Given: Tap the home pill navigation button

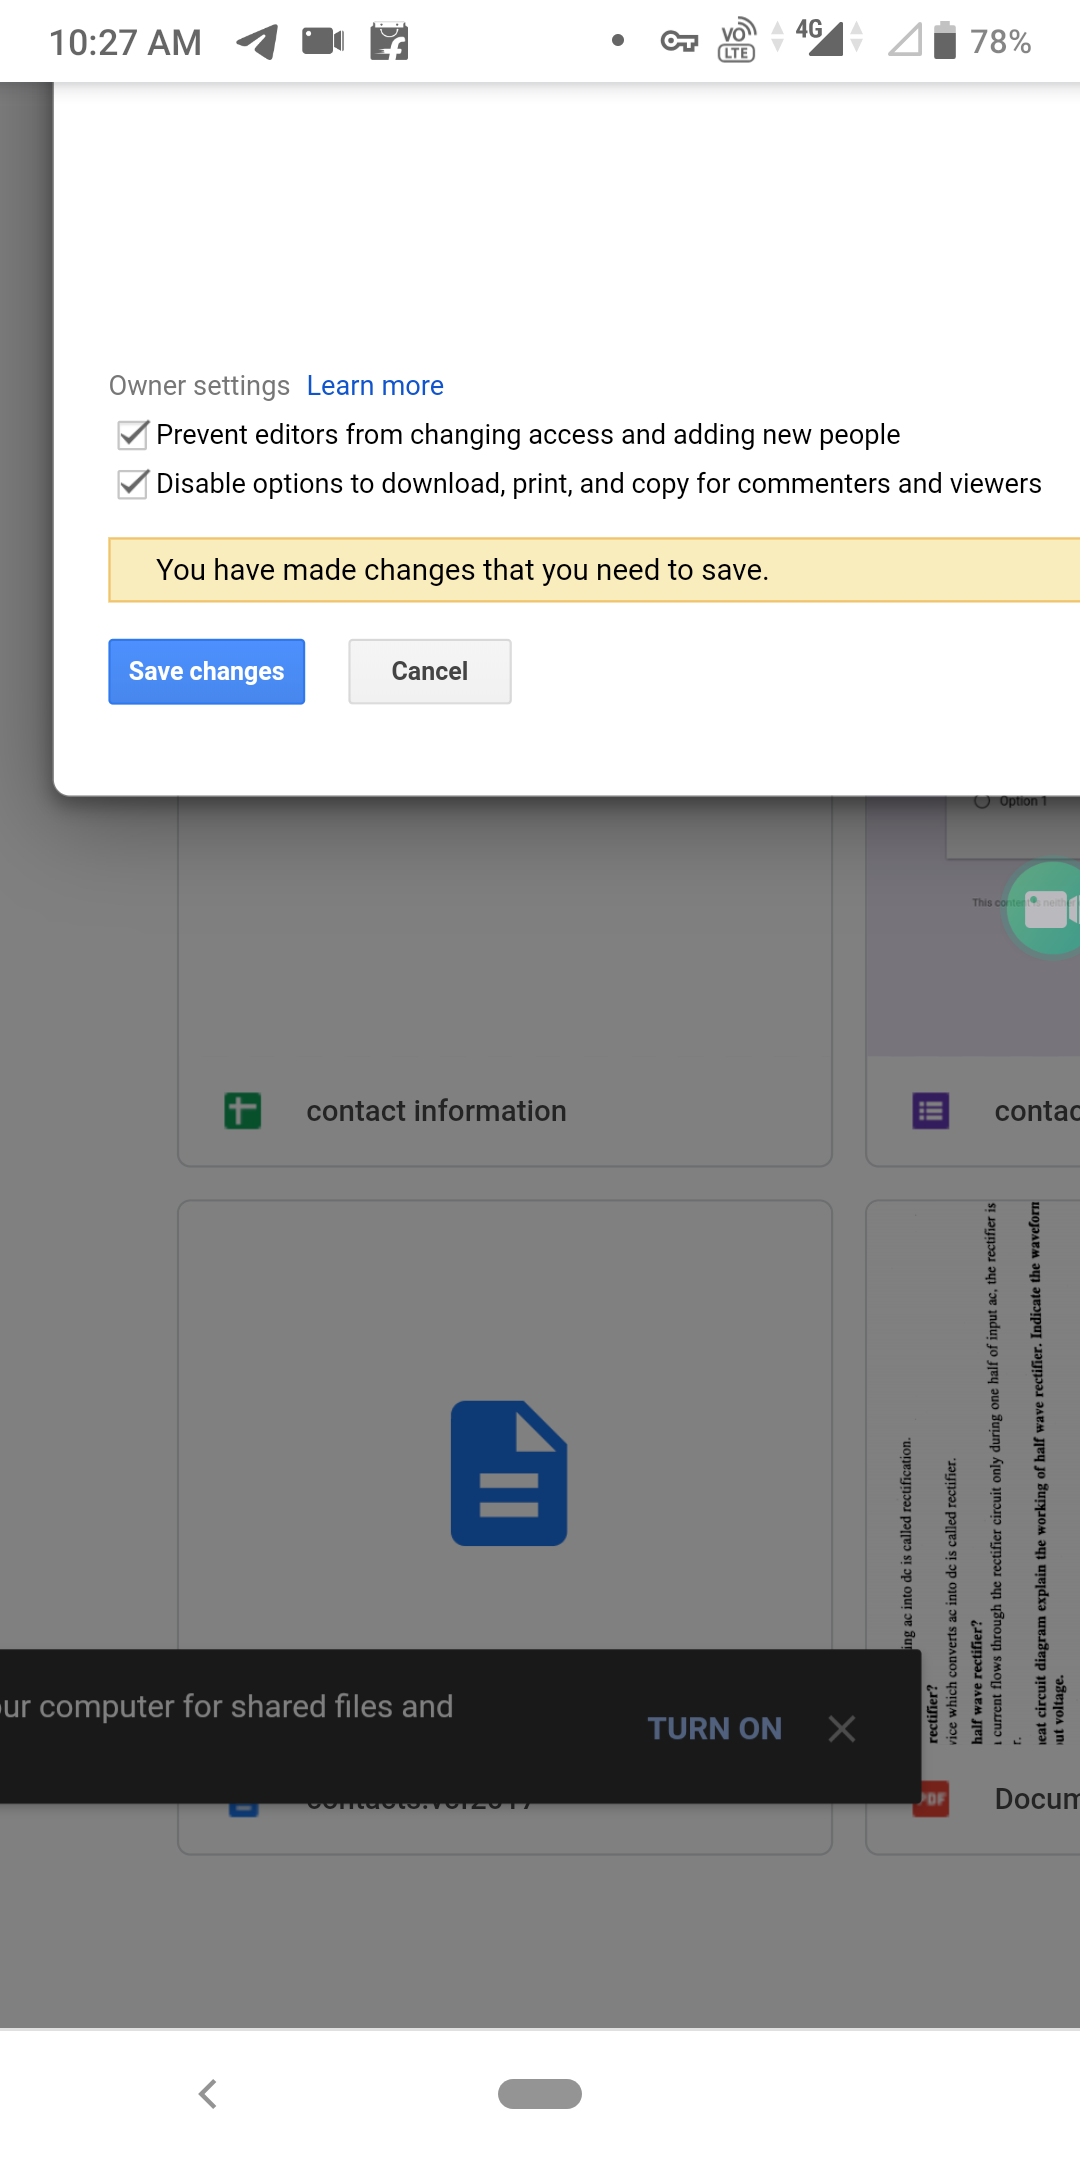Looking at the screenshot, I should coord(540,2094).
